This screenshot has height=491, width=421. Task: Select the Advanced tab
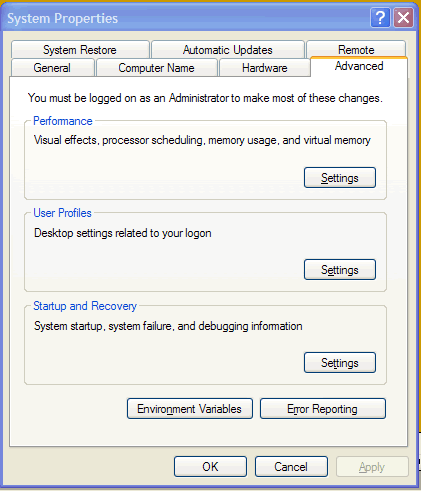click(359, 66)
